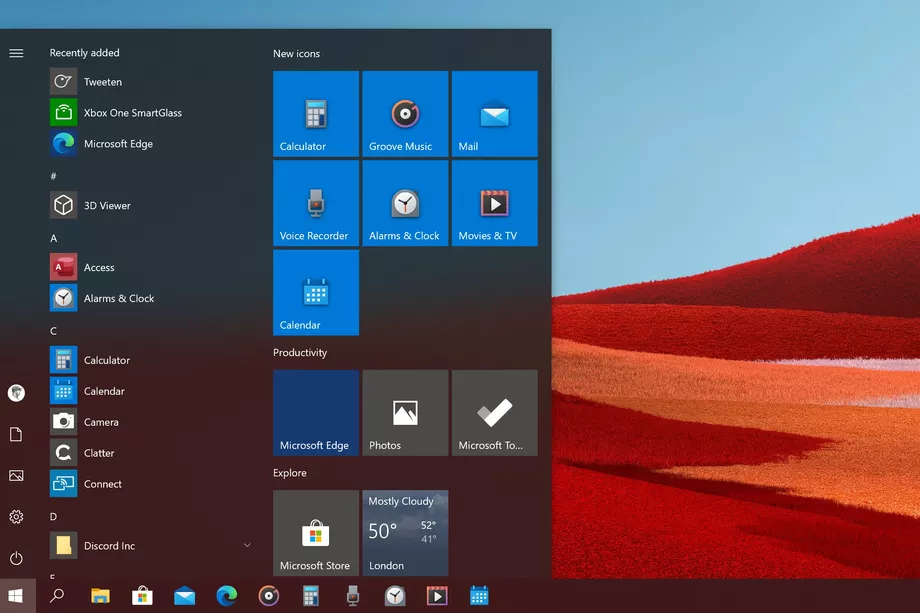Open the Movies & TV tile
Viewport: 920px width, 613px height.
pyautogui.click(x=495, y=203)
